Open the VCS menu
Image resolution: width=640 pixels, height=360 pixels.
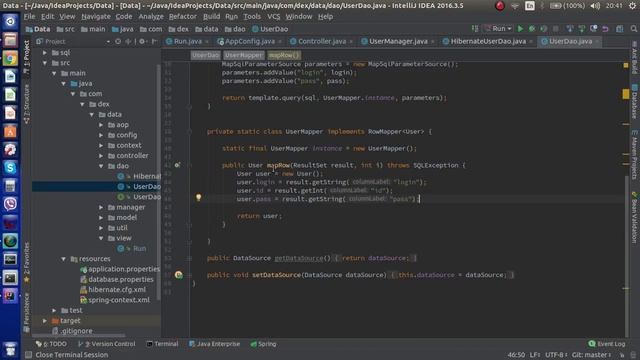pos(273,17)
